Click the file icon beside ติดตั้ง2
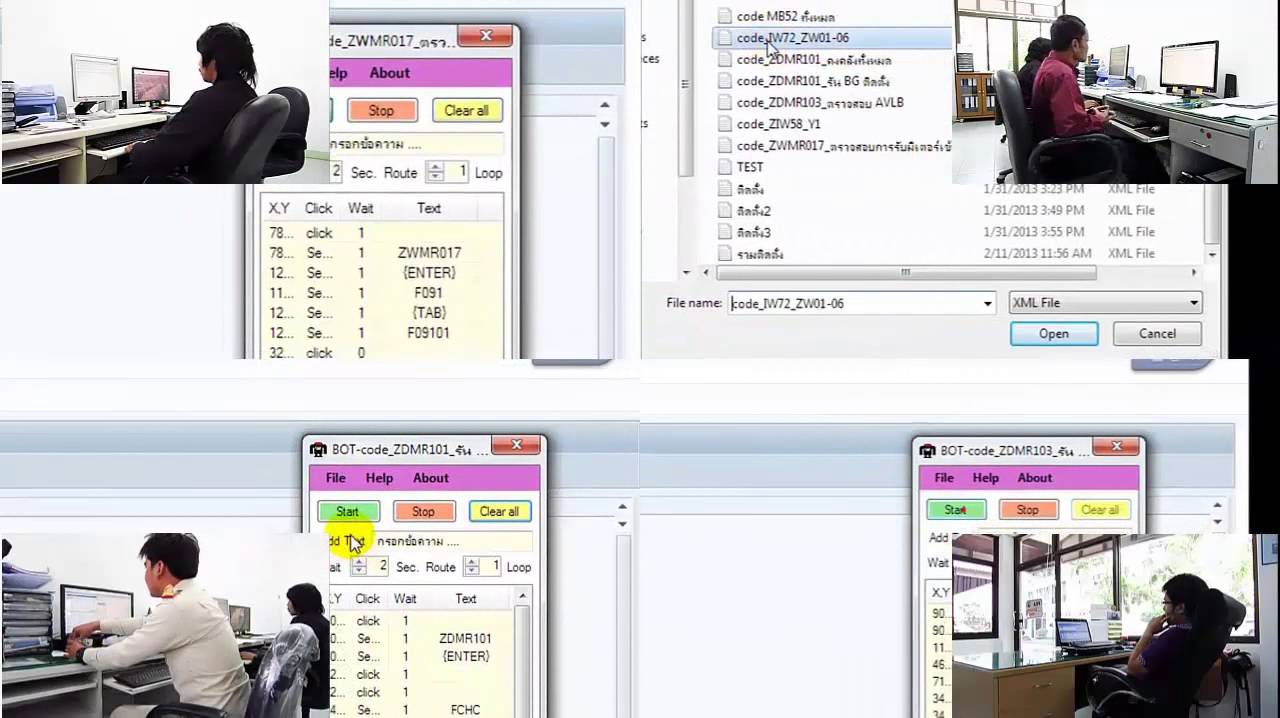Screen dimensions: 1280x718 pos(725,210)
